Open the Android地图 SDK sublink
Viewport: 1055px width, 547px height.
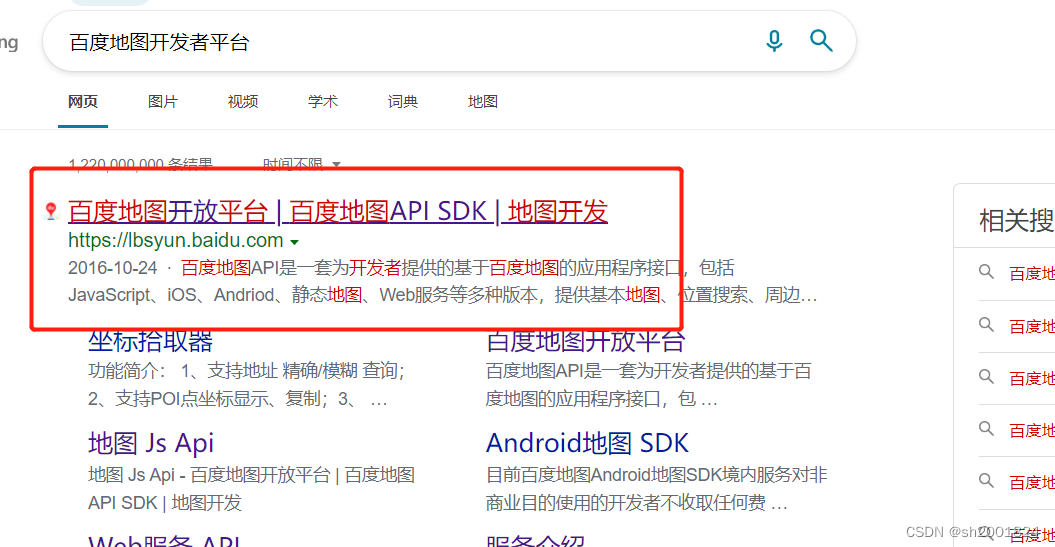point(587,443)
